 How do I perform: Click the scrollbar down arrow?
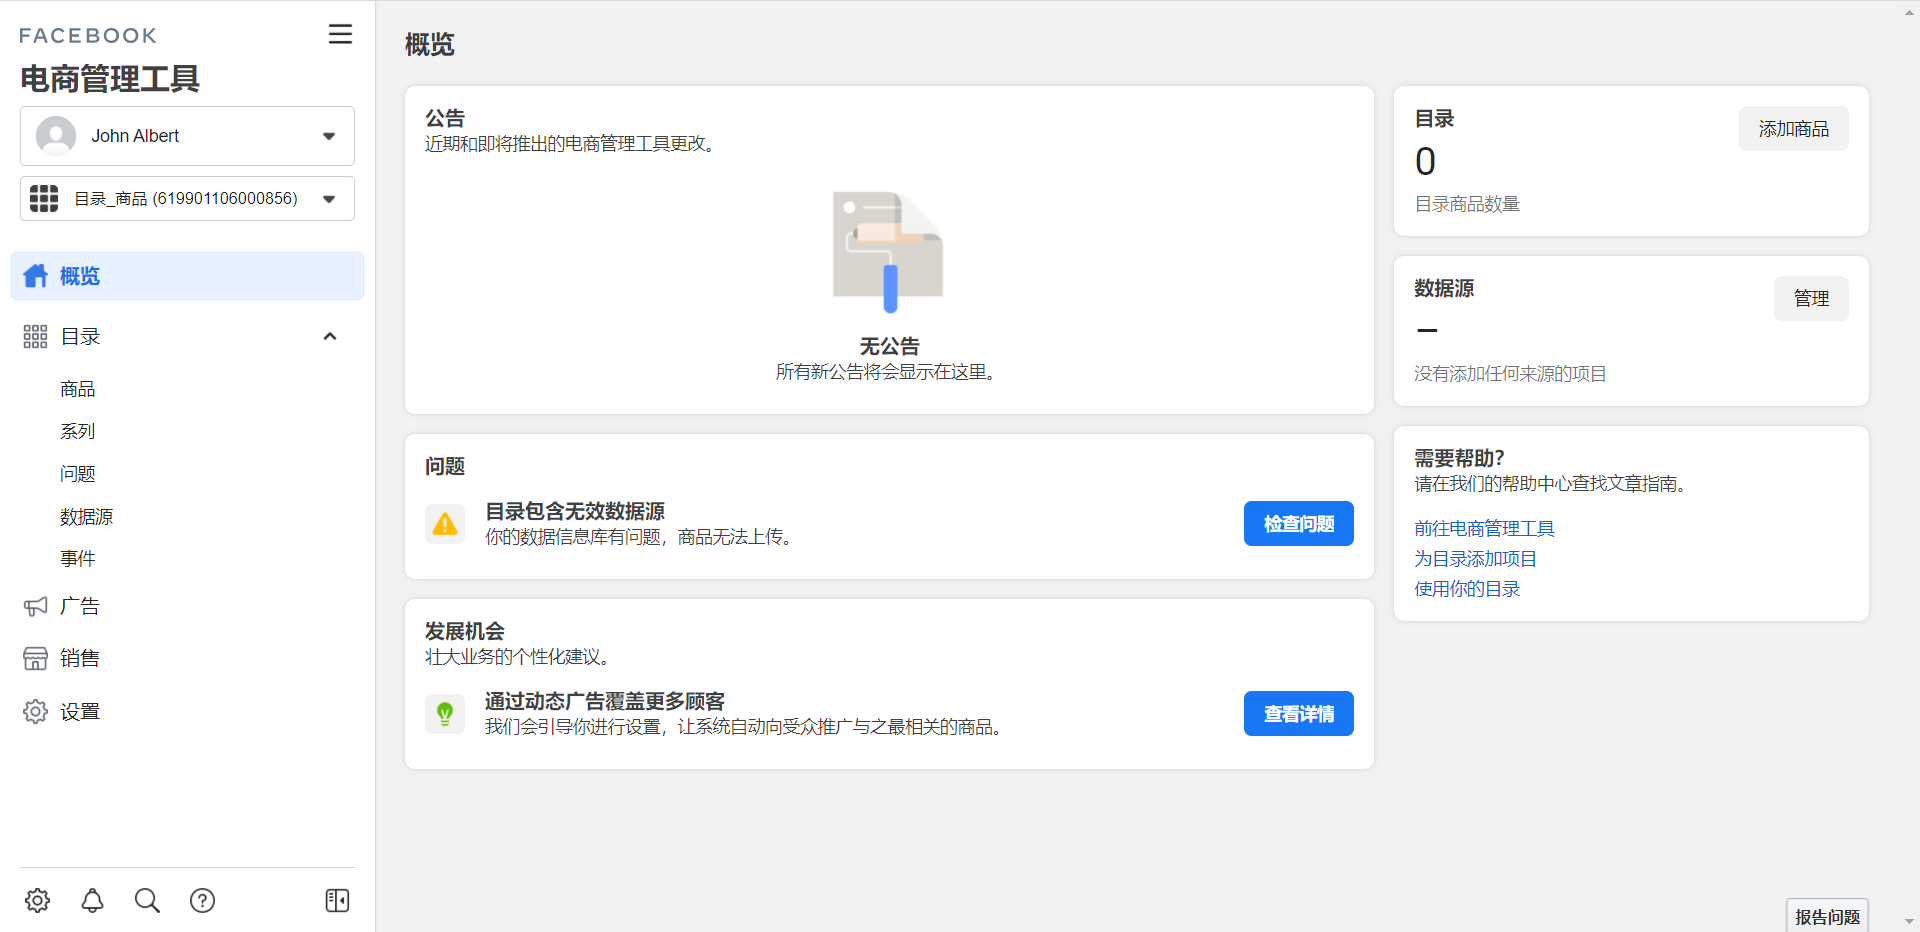coord(1909,921)
